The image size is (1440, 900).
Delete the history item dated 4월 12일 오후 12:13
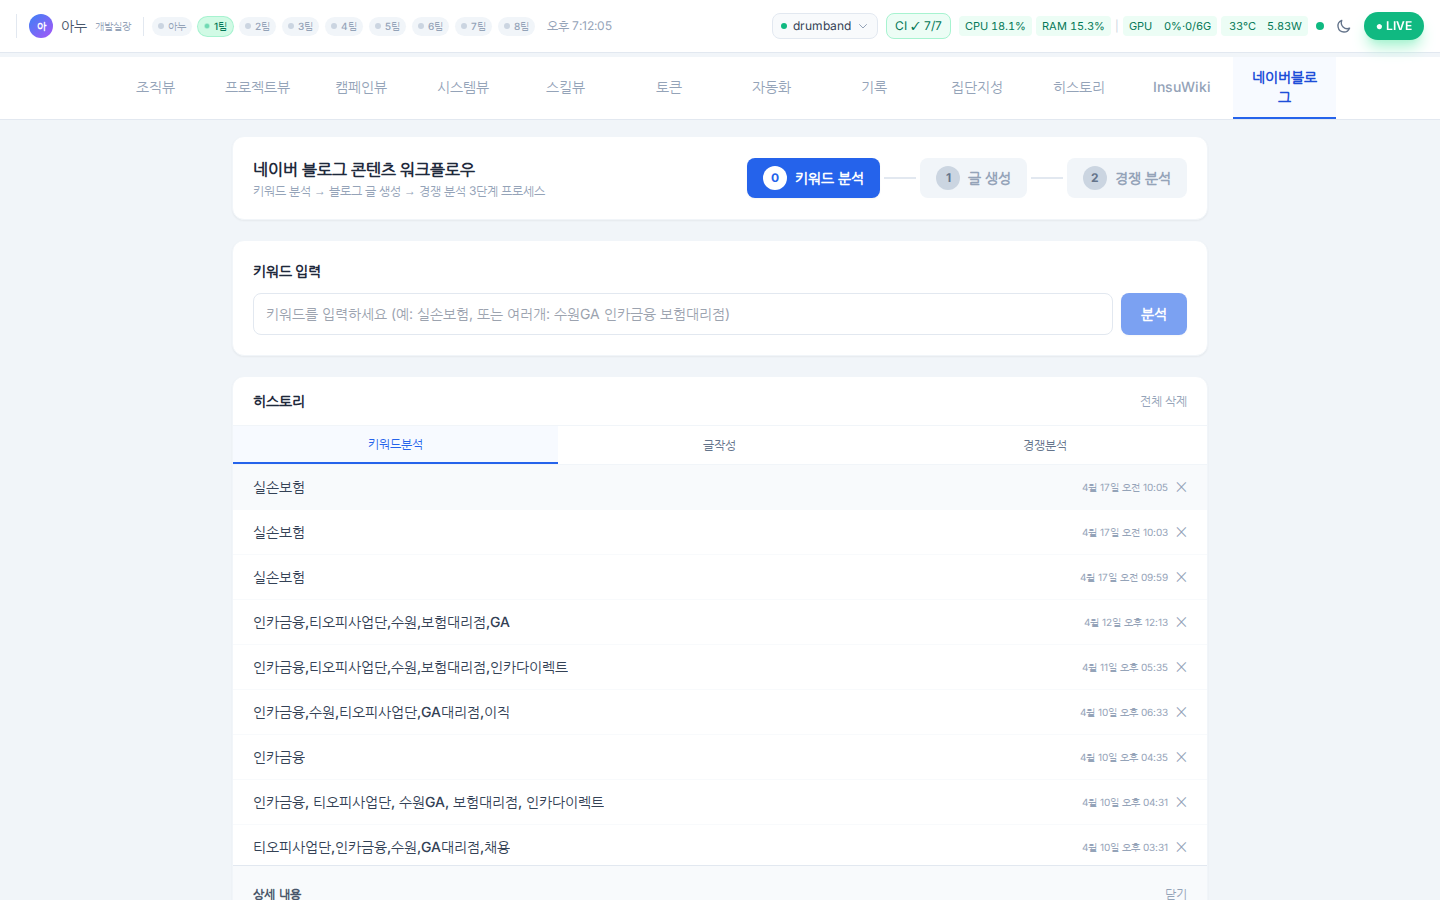1181,622
